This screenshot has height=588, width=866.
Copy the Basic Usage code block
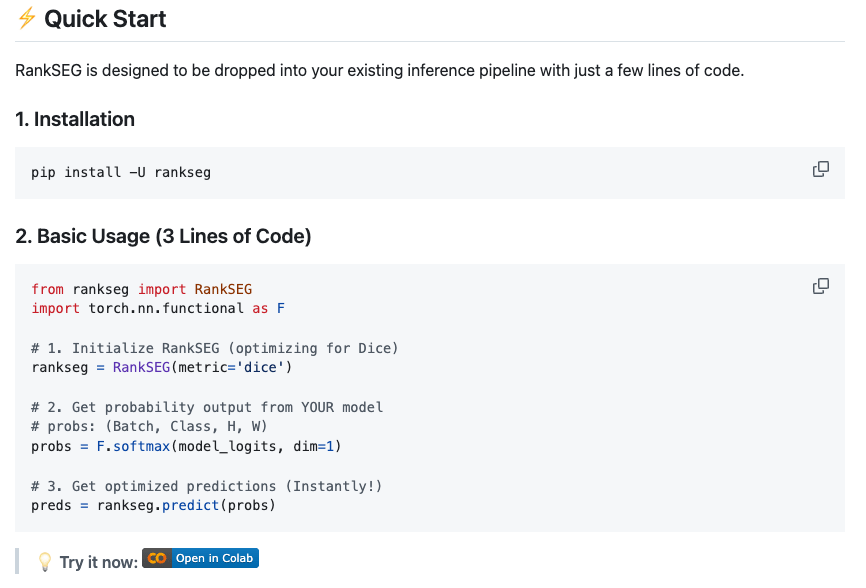click(x=821, y=286)
